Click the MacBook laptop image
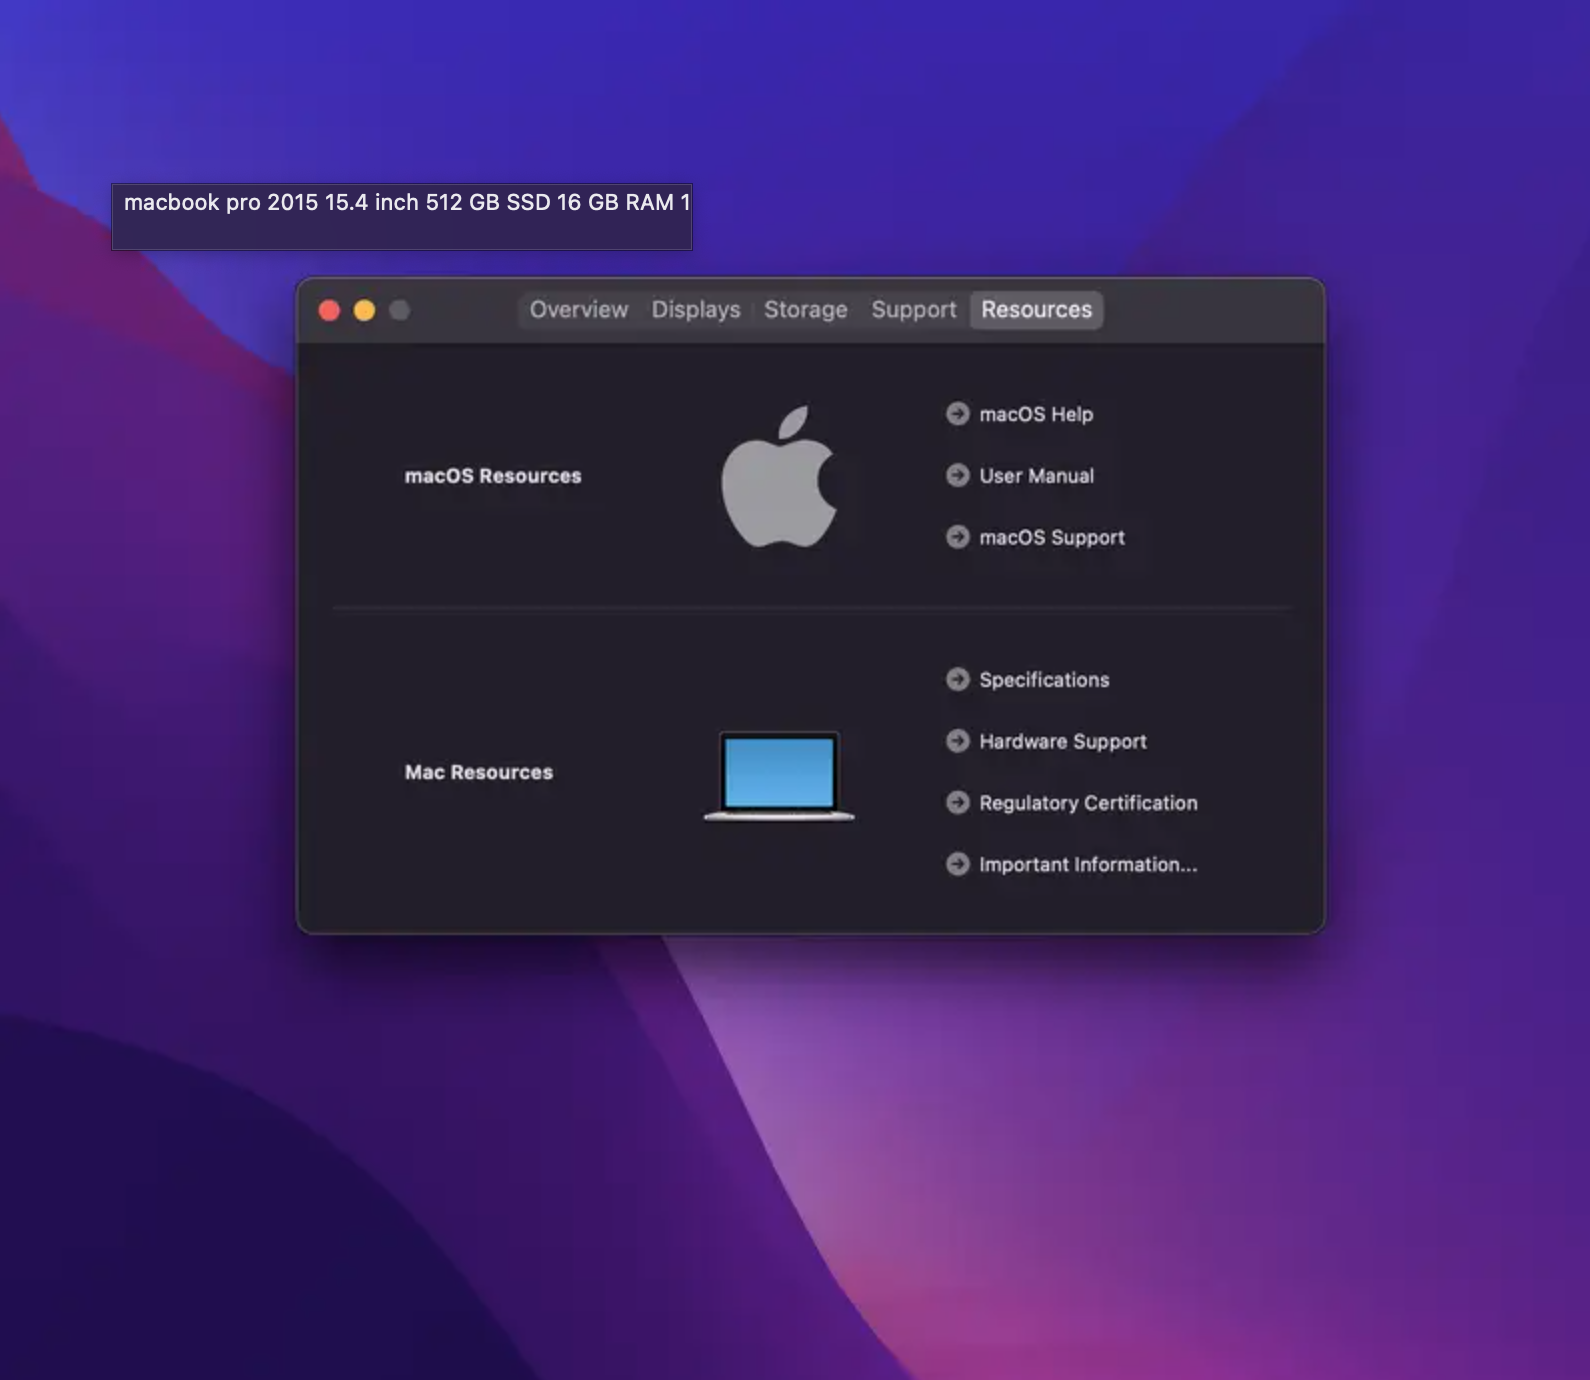Viewport: 1590px width, 1380px height. 779,775
